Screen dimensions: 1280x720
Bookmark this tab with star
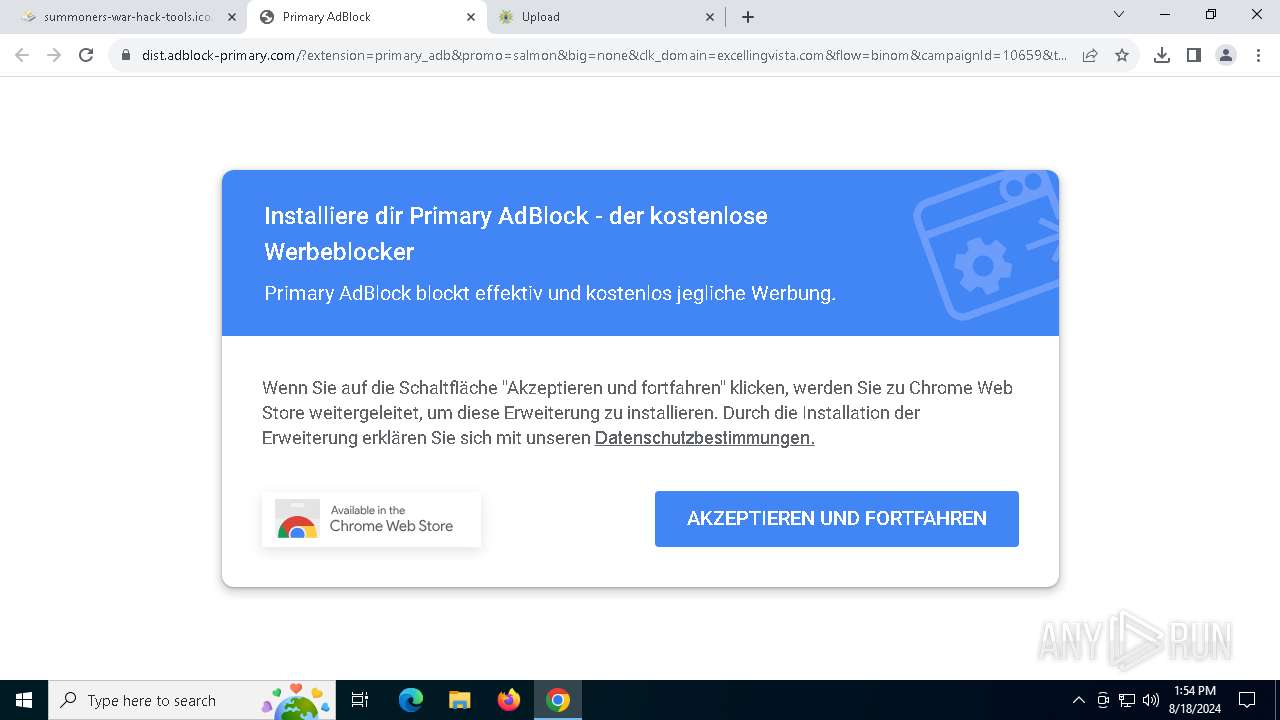(1122, 55)
